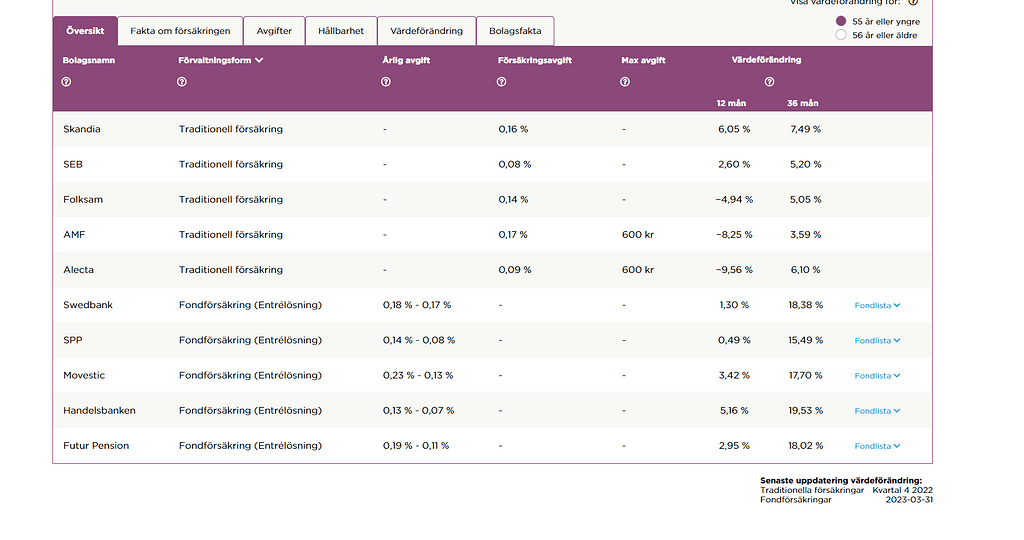
Task: Select the '56 år eller äldre' option
Action: coord(840,35)
